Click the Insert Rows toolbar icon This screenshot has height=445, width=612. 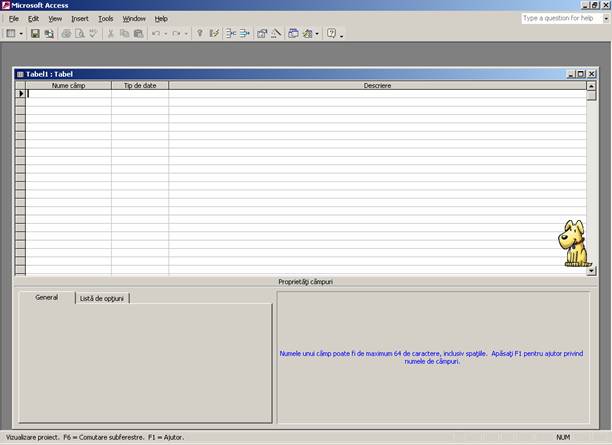pyautogui.click(x=230, y=34)
